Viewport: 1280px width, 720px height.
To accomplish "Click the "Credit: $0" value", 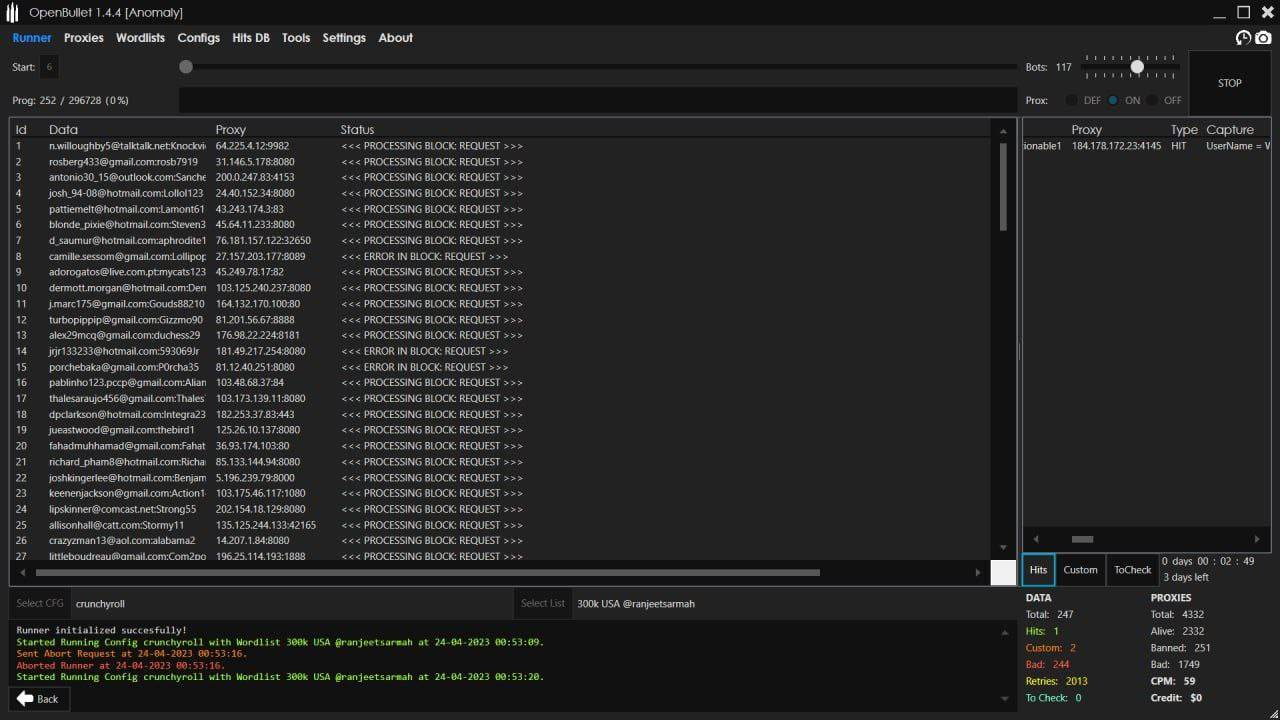I will [x=1176, y=698].
